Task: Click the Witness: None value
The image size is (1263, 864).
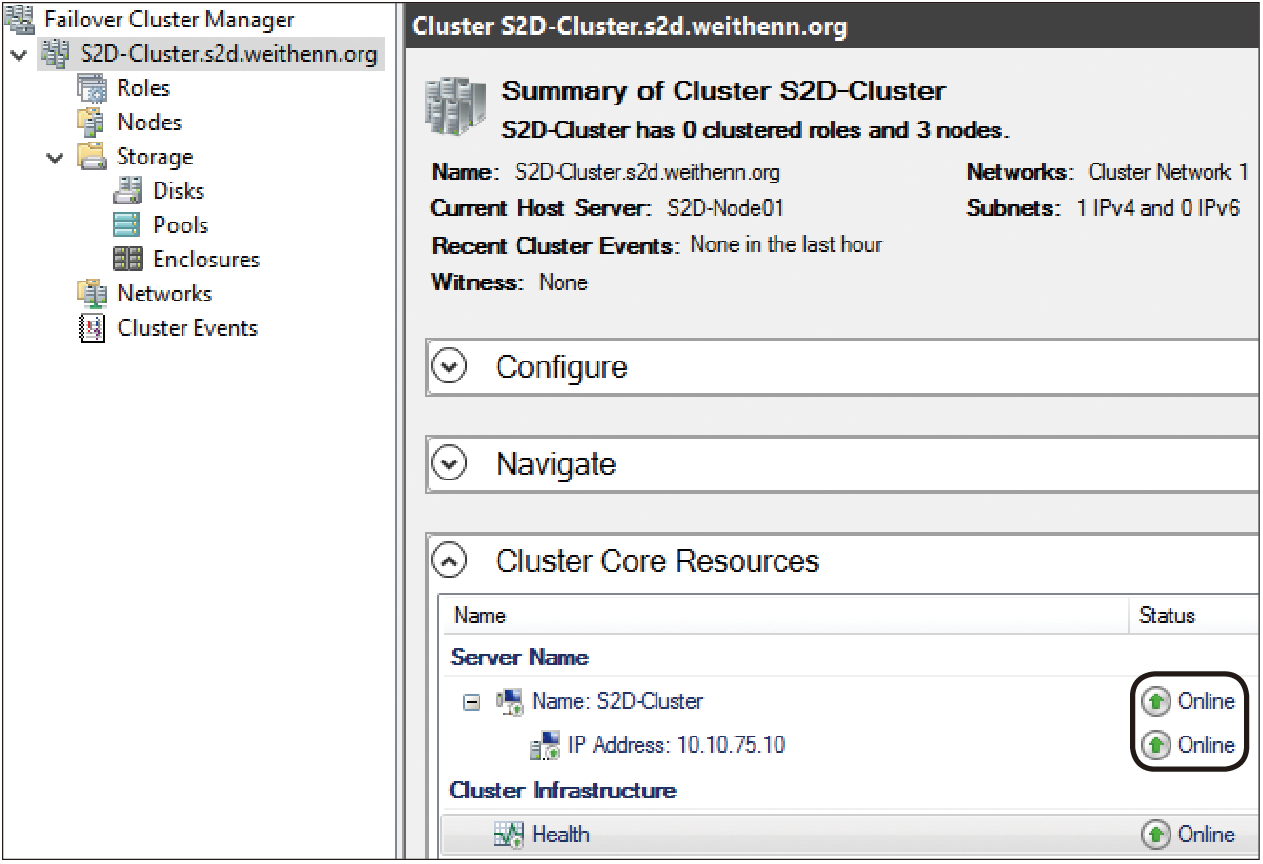Action: [563, 282]
